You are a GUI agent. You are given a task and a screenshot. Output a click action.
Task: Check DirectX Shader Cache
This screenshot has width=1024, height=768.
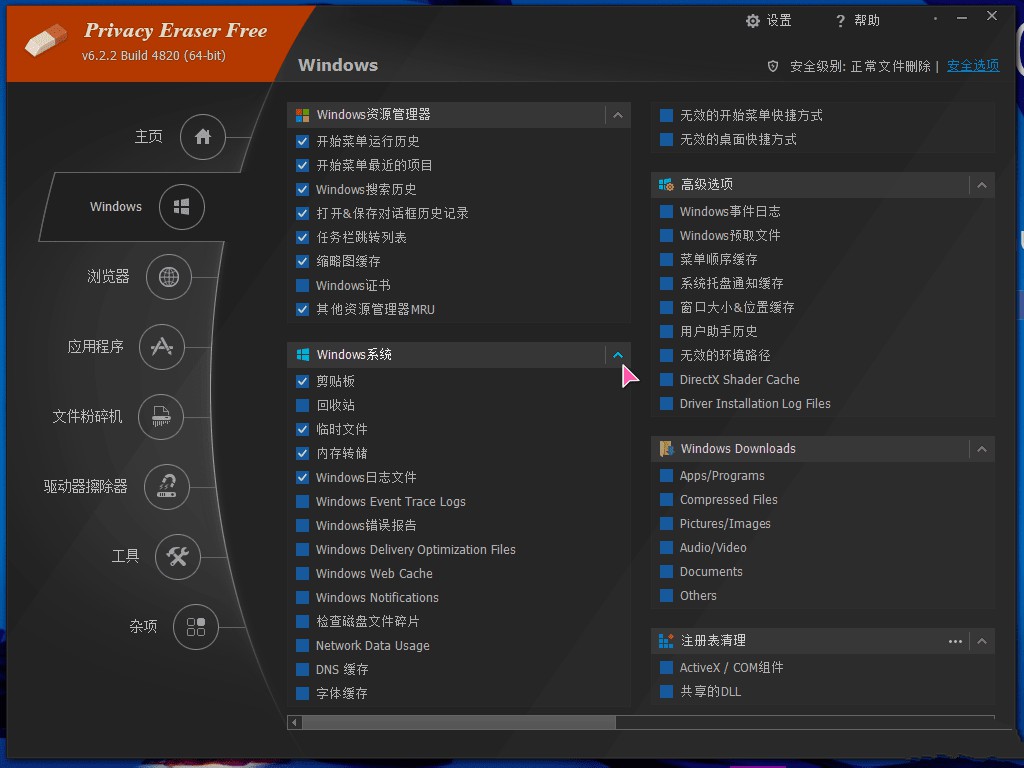click(666, 379)
